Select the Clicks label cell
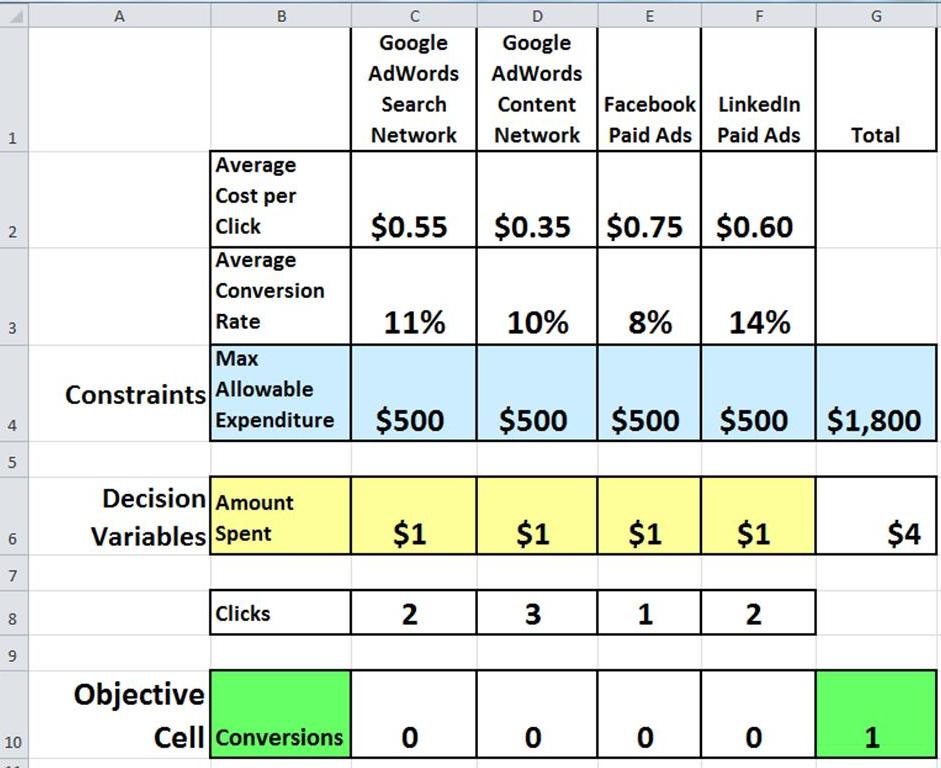This screenshot has width=941, height=768. 281,613
